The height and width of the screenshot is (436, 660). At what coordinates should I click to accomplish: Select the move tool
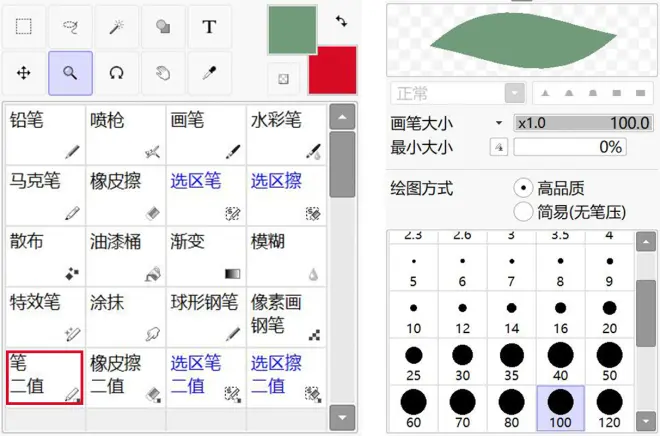[x=24, y=73]
